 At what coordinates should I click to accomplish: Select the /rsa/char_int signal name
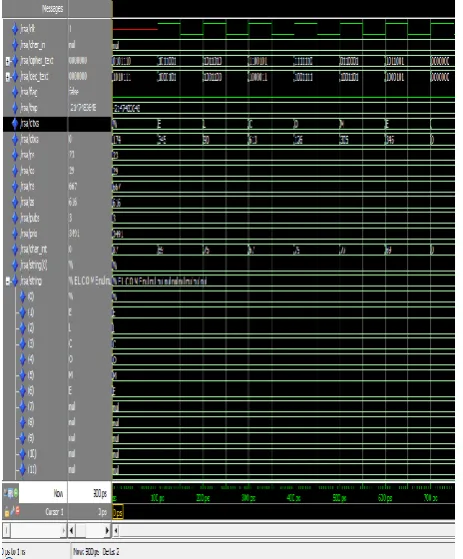[x=34, y=250]
